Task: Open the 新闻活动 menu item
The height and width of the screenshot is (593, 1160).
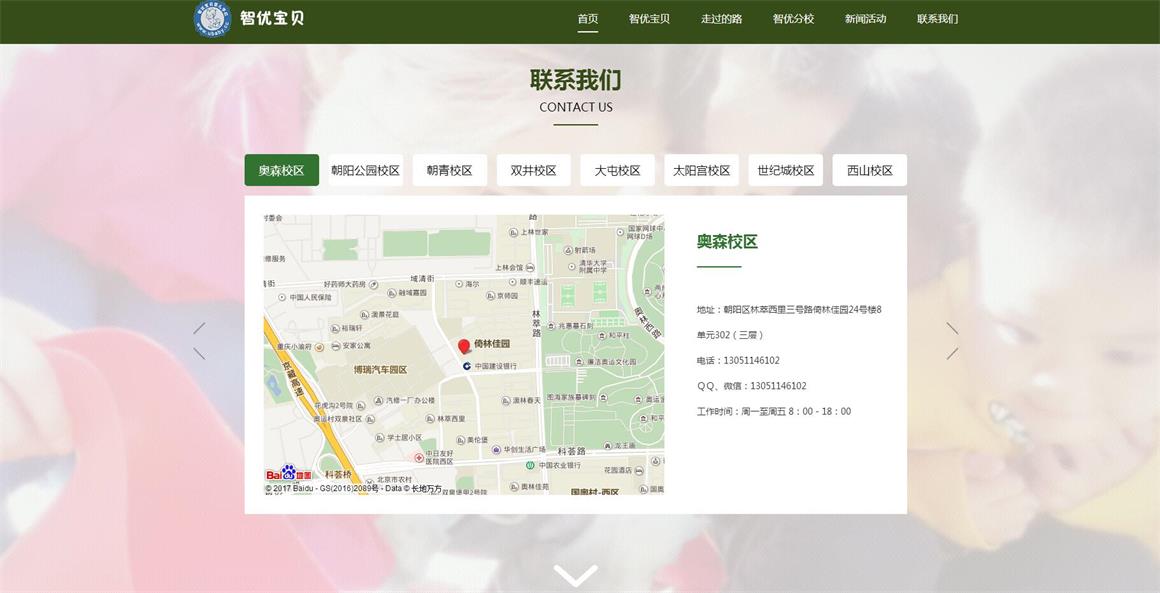Action: click(x=865, y=17)
